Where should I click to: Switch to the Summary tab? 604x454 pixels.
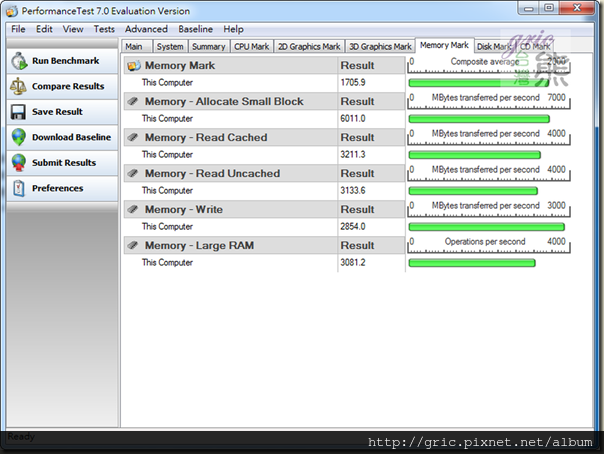point(208,47)
